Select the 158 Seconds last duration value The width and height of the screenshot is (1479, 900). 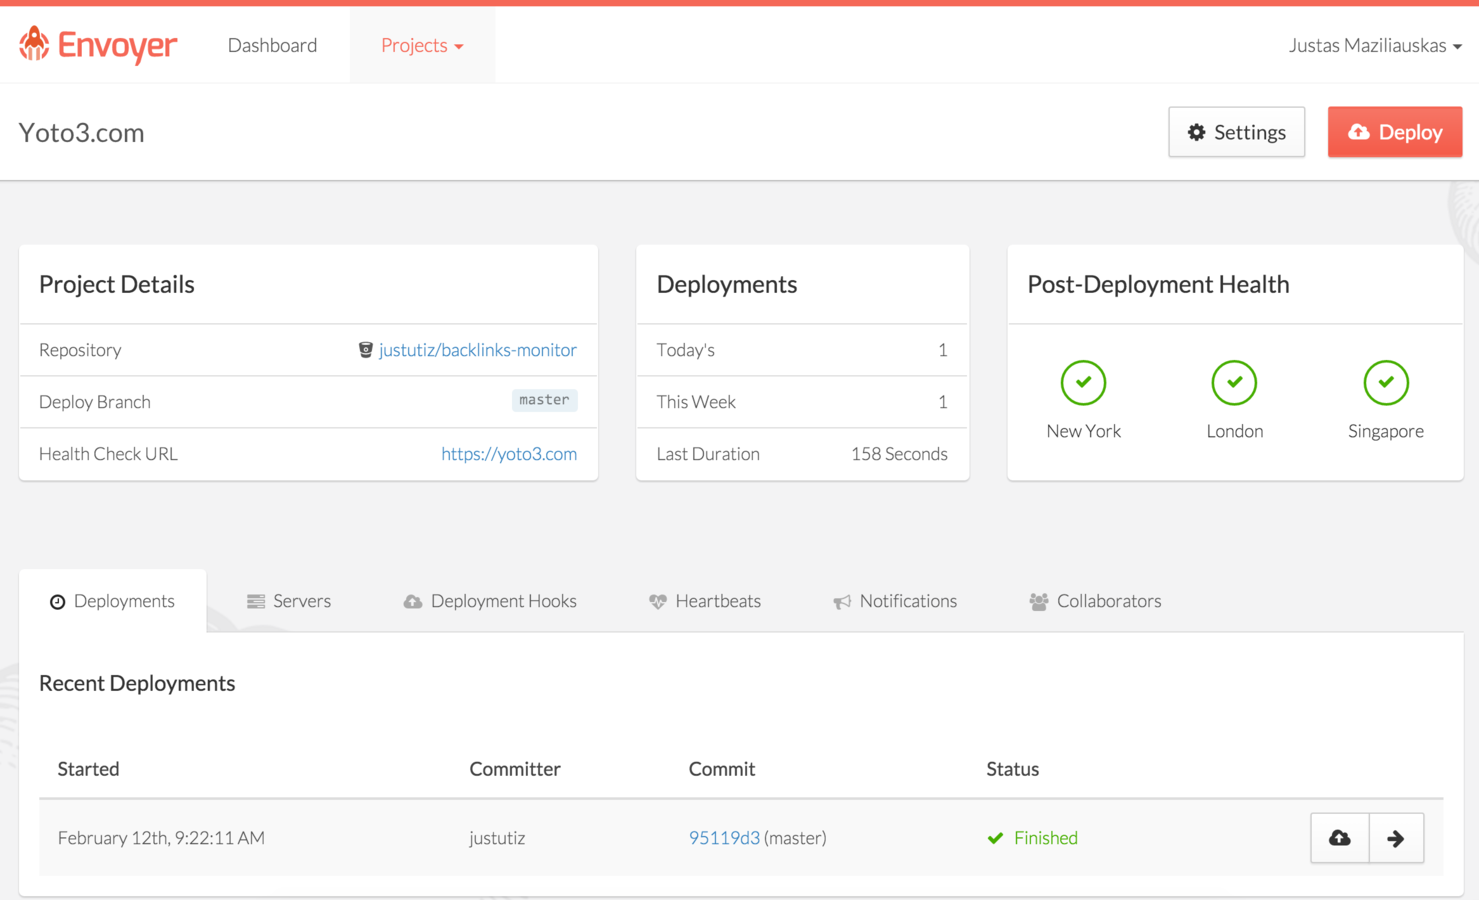pos(899,454)
